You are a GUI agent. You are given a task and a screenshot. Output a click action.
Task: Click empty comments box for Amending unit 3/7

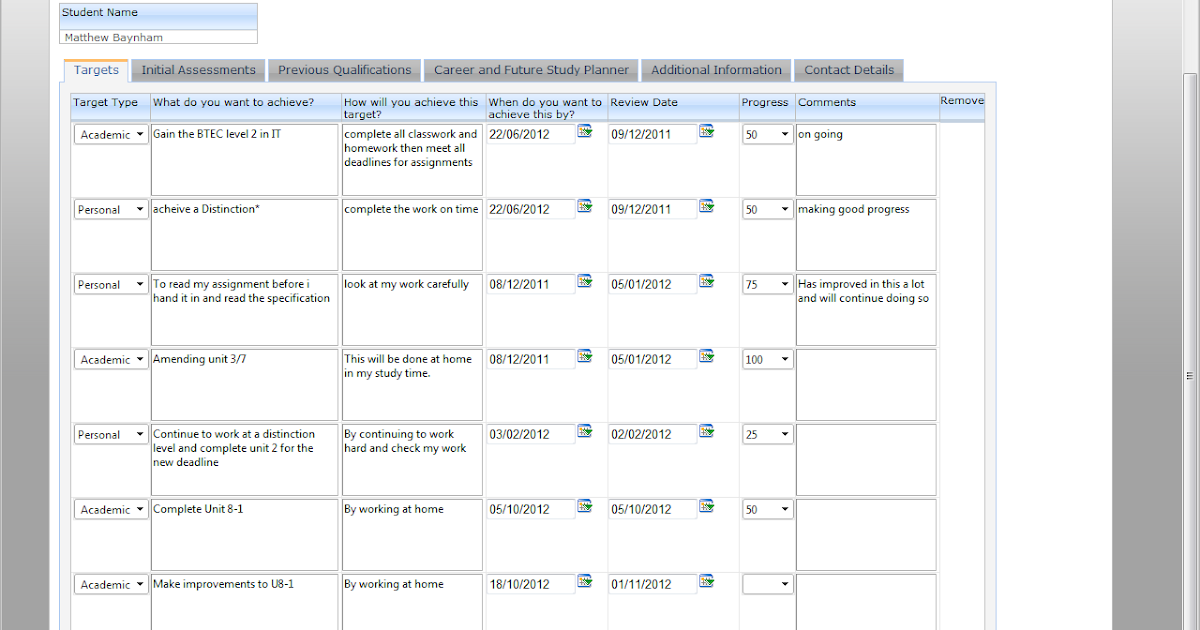click(x=866, y=385)
